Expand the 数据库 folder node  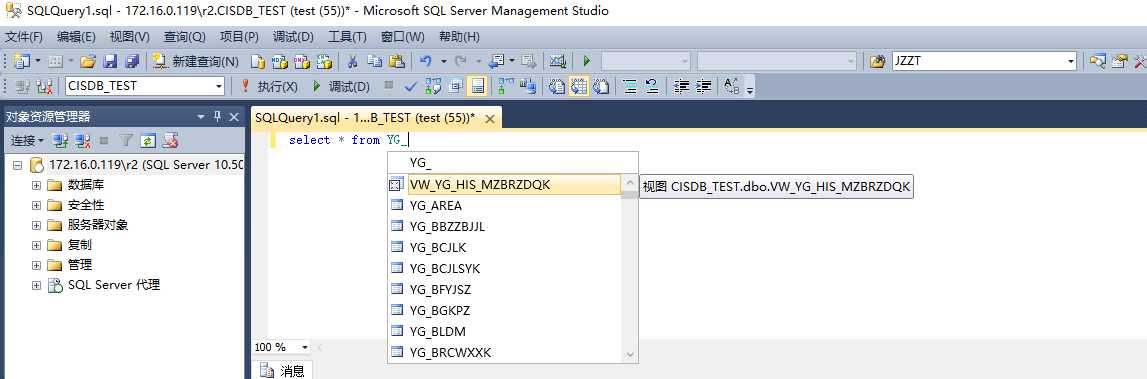tap(36, 185)
